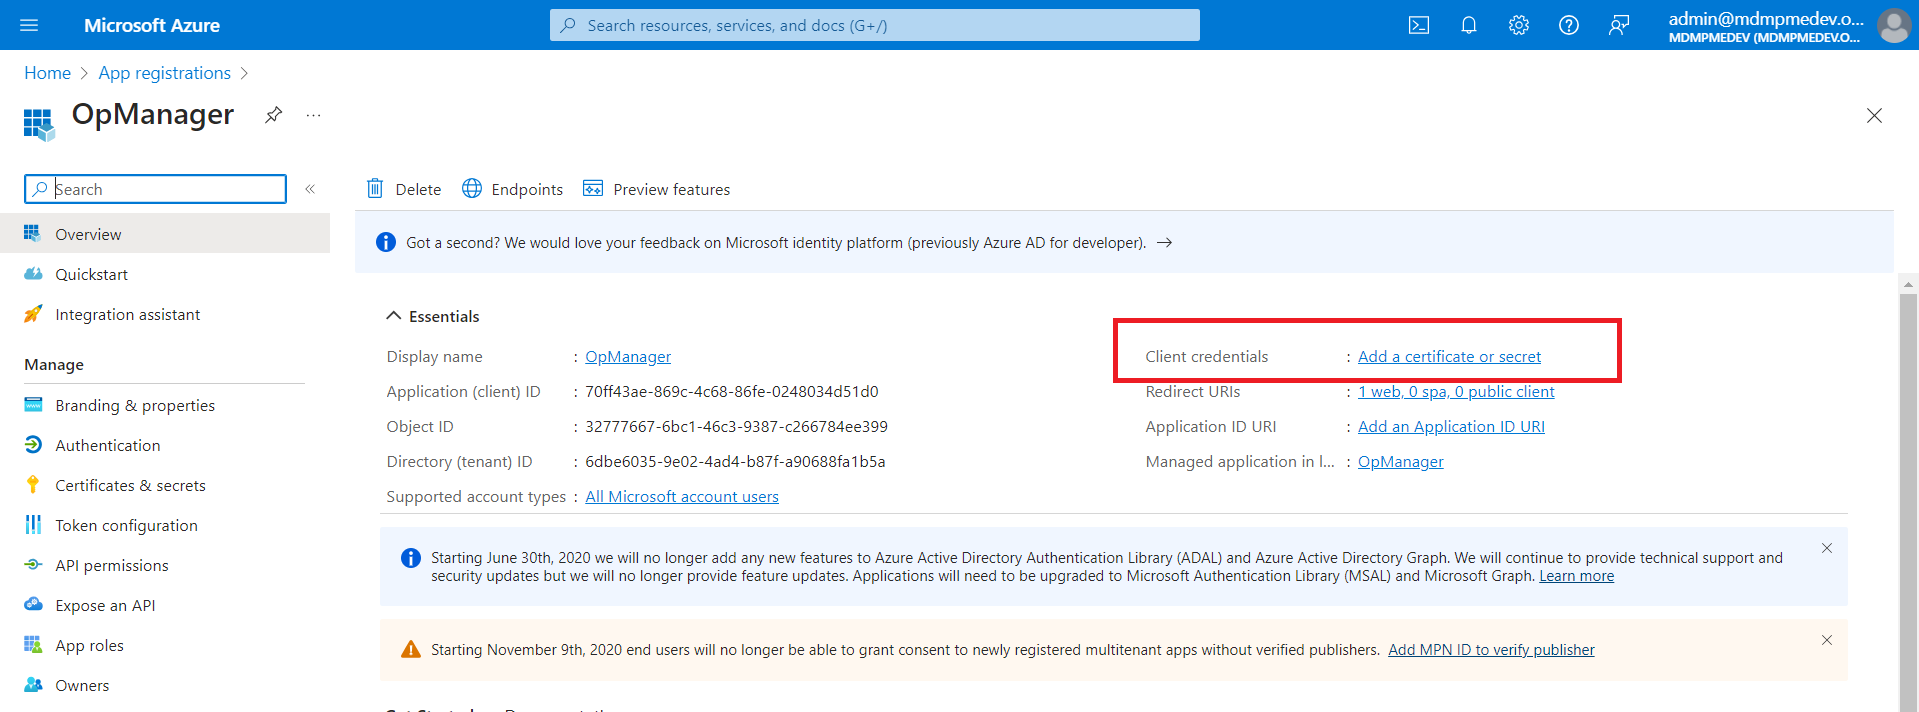Open the Redirect URIs link
Screen dimensions: 1919x712
[x=1456, y=392]
